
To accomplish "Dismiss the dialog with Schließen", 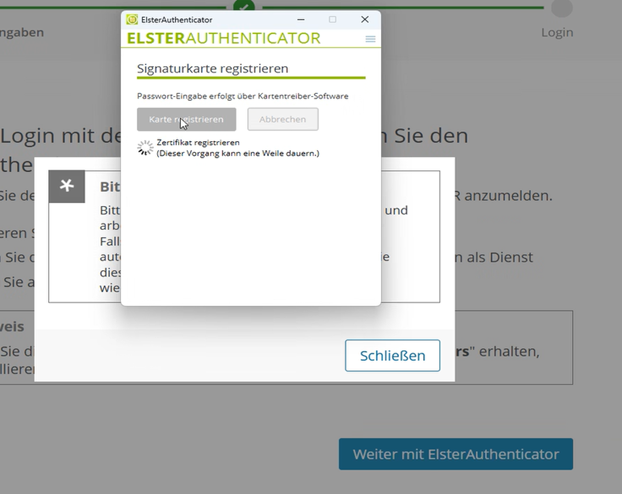I will (x=392, y=355).
